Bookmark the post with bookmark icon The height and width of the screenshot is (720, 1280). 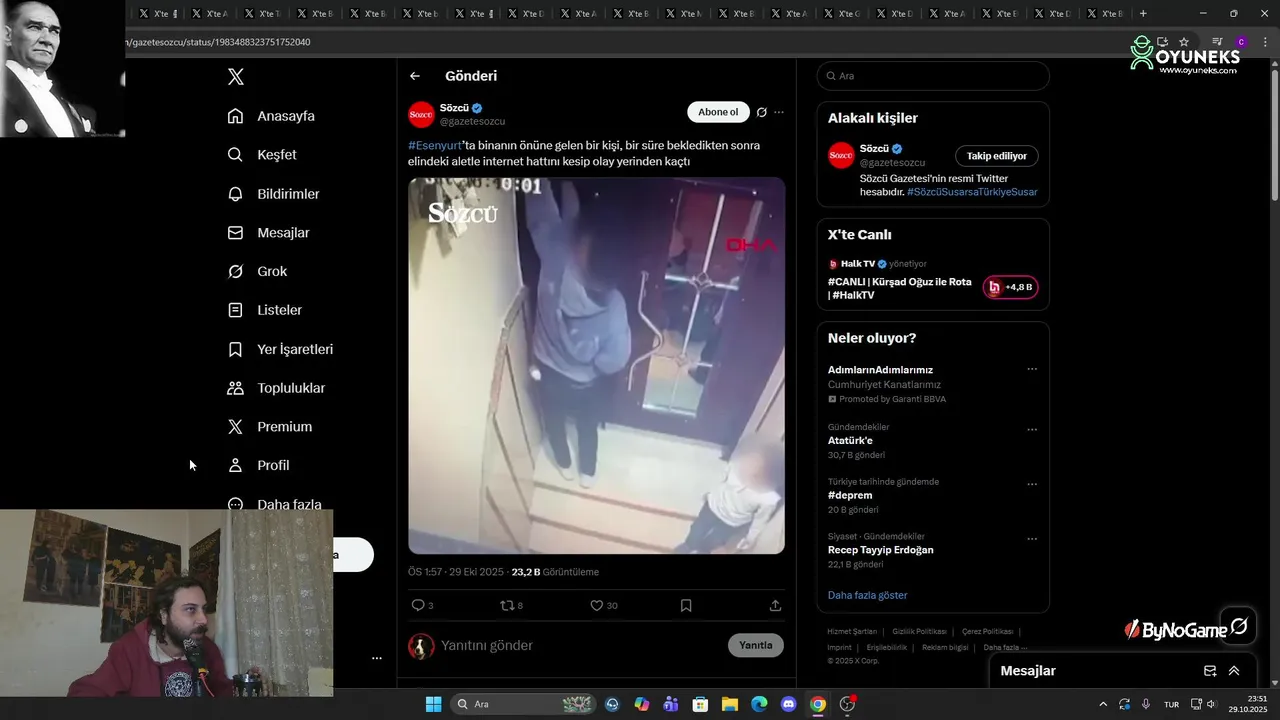686,605
